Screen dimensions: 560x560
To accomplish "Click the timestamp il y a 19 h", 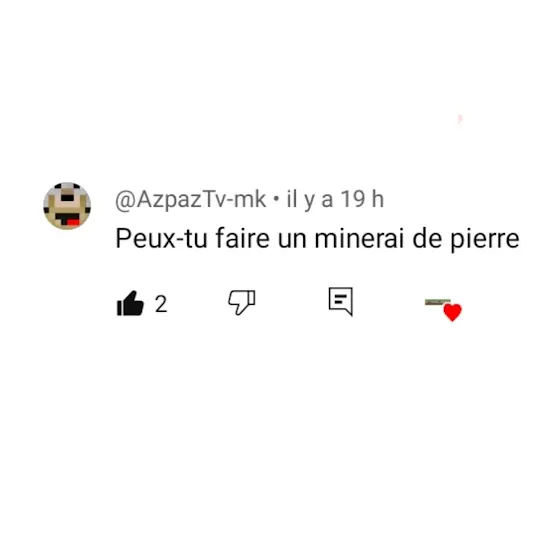I will click(x=335, y=199).
